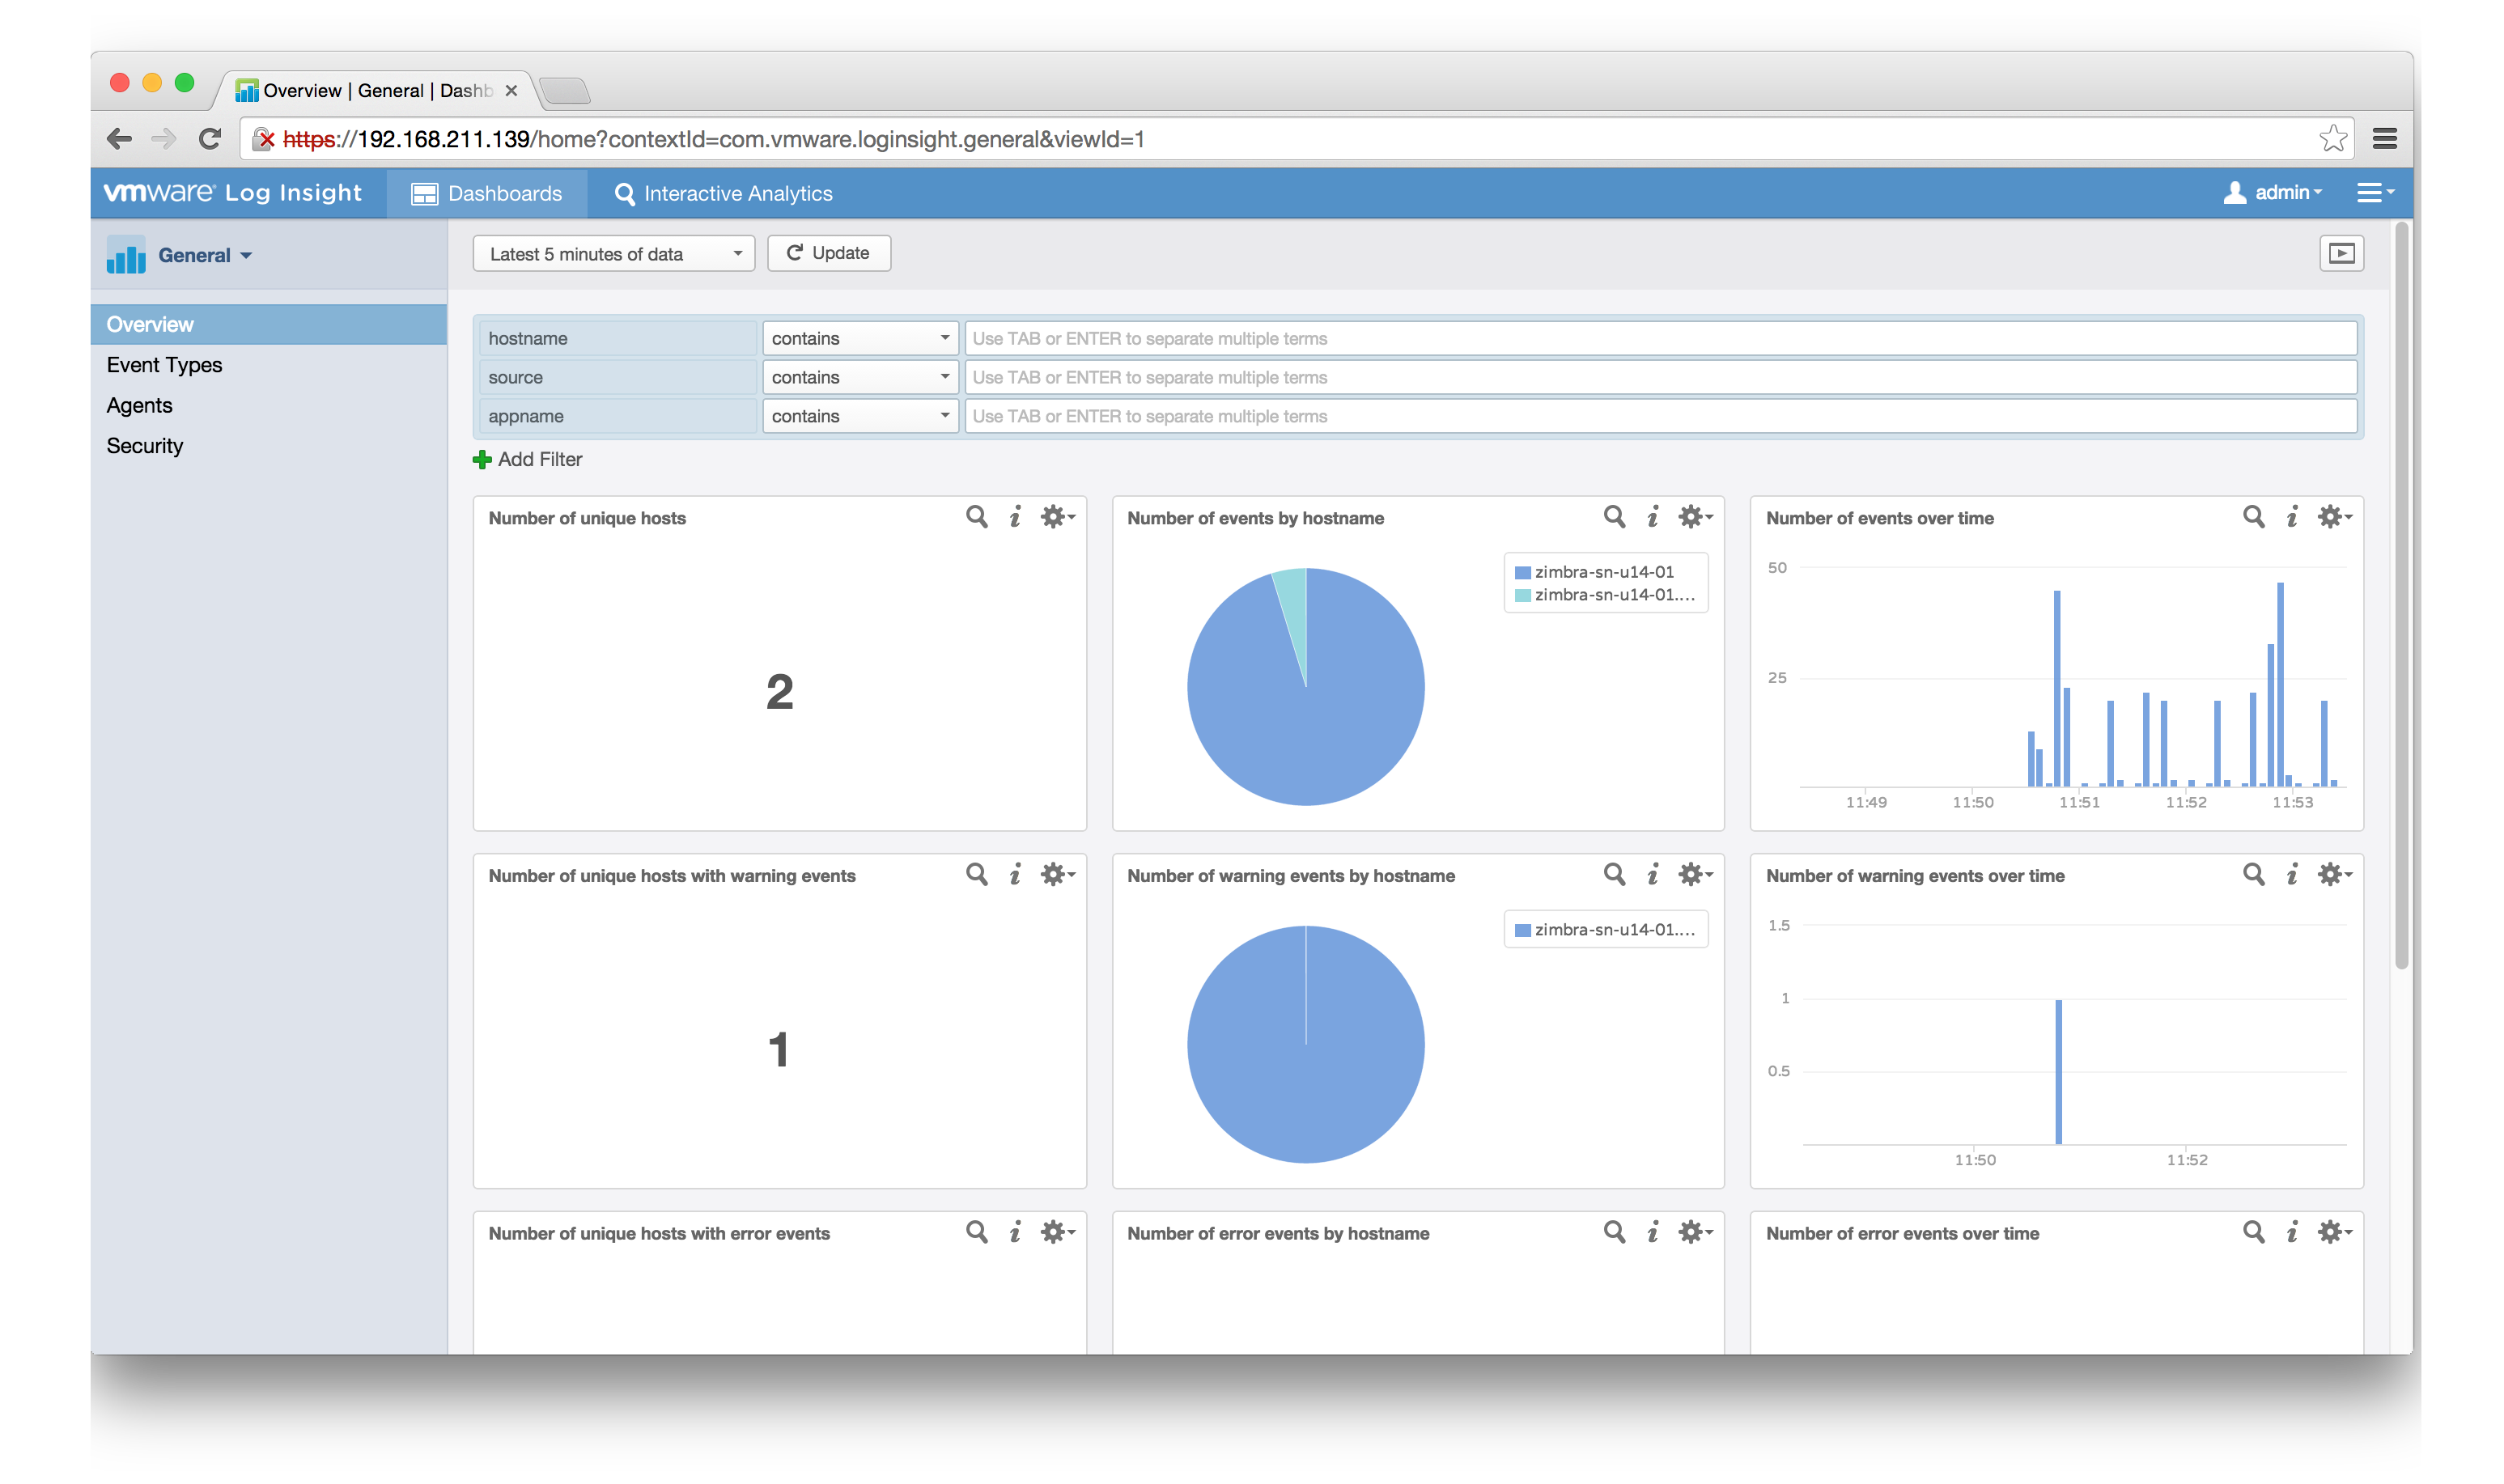This screenshot has width=2504, height=1484.
Task: Open the admin user menu
Action: [x=2272, y=192]
